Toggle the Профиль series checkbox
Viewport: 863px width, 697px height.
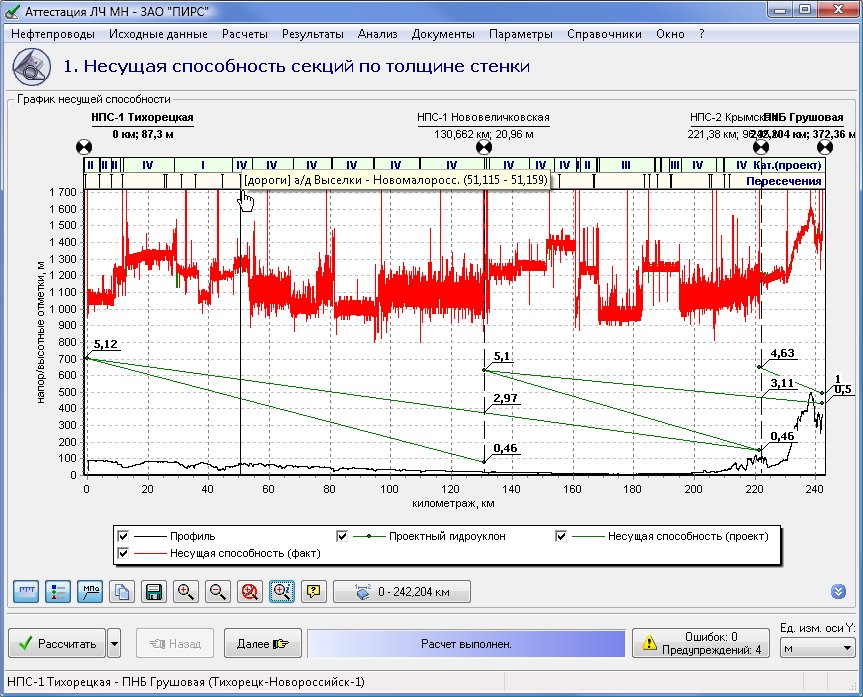coord(123,536)
